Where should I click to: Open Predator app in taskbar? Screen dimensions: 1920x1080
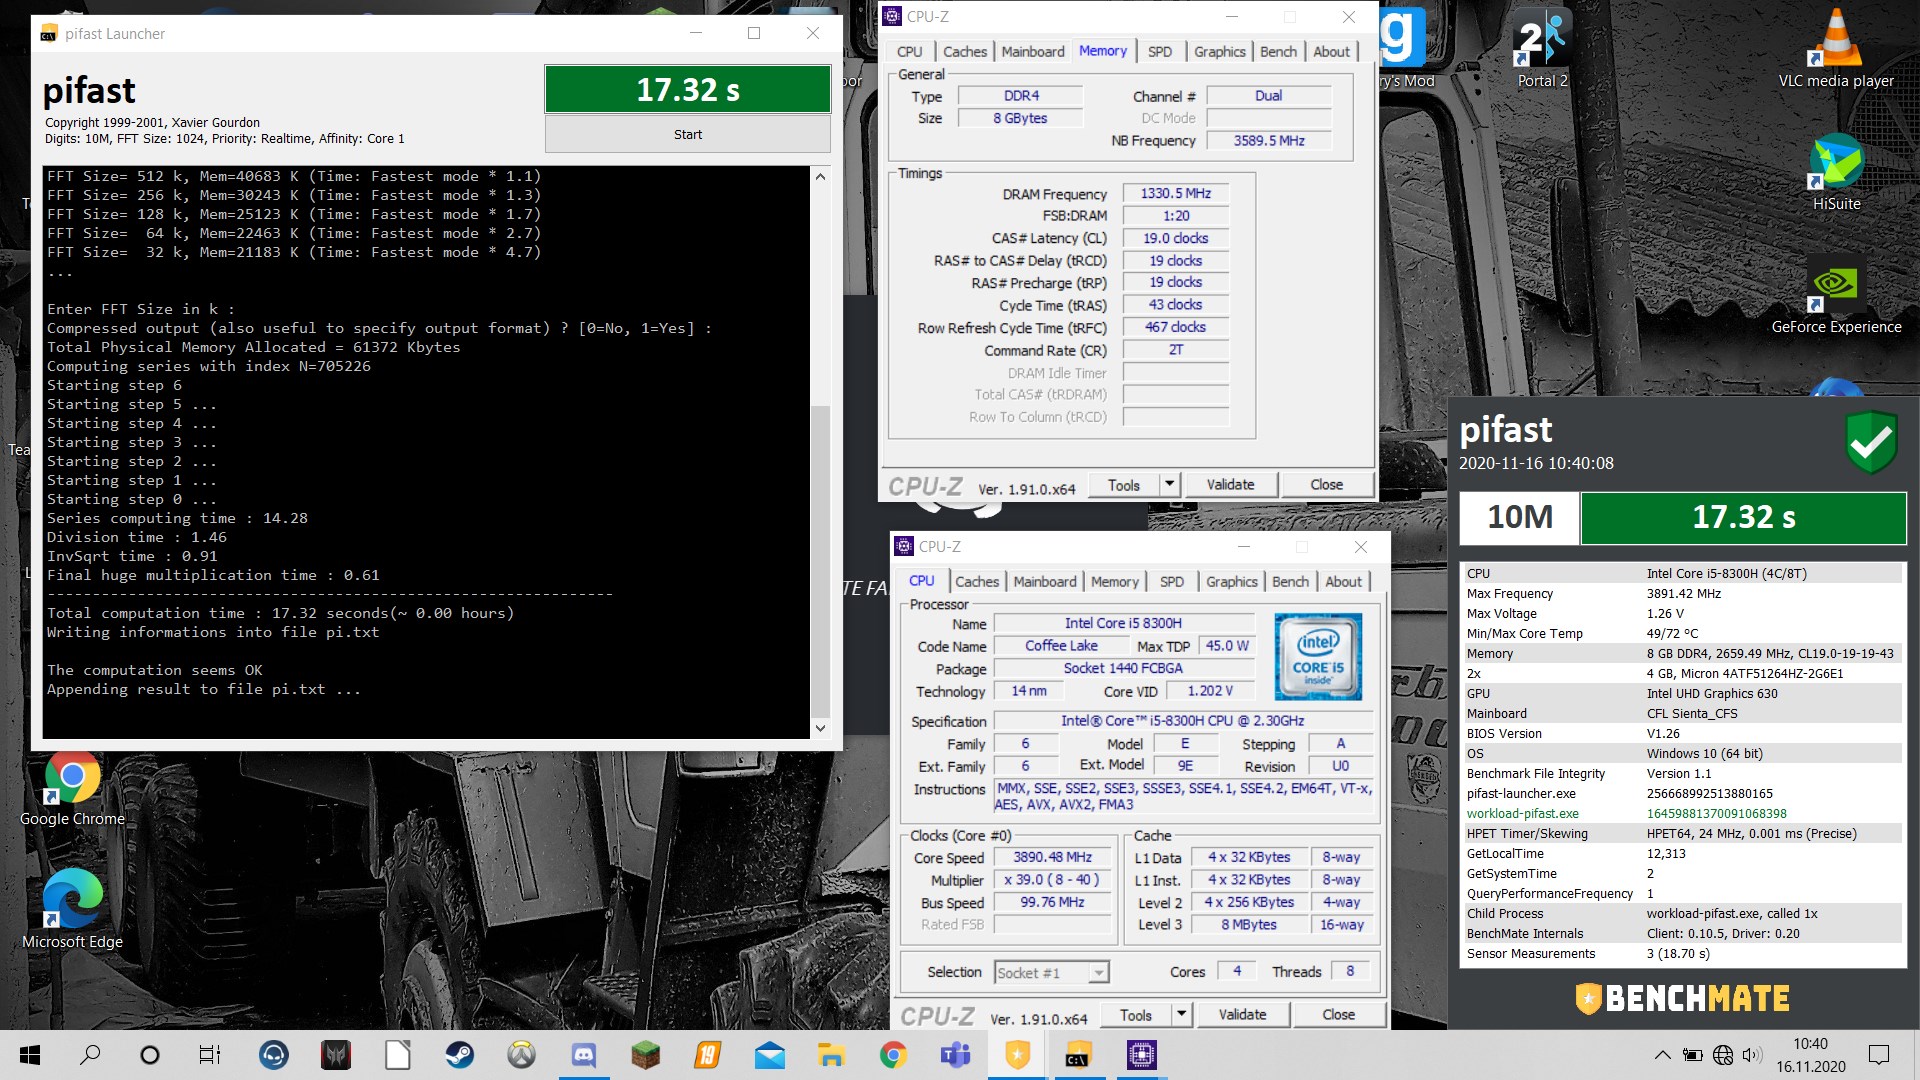[x=335, y=1055]
